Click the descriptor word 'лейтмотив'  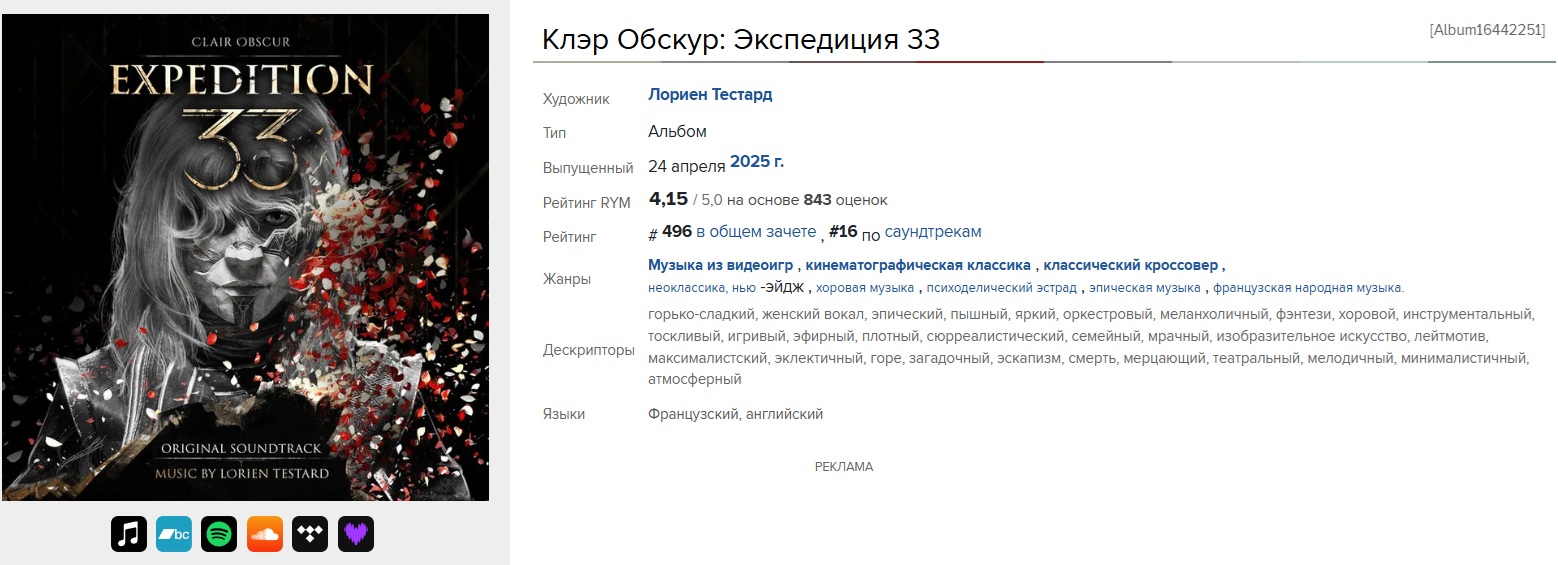coord(1450,336)
